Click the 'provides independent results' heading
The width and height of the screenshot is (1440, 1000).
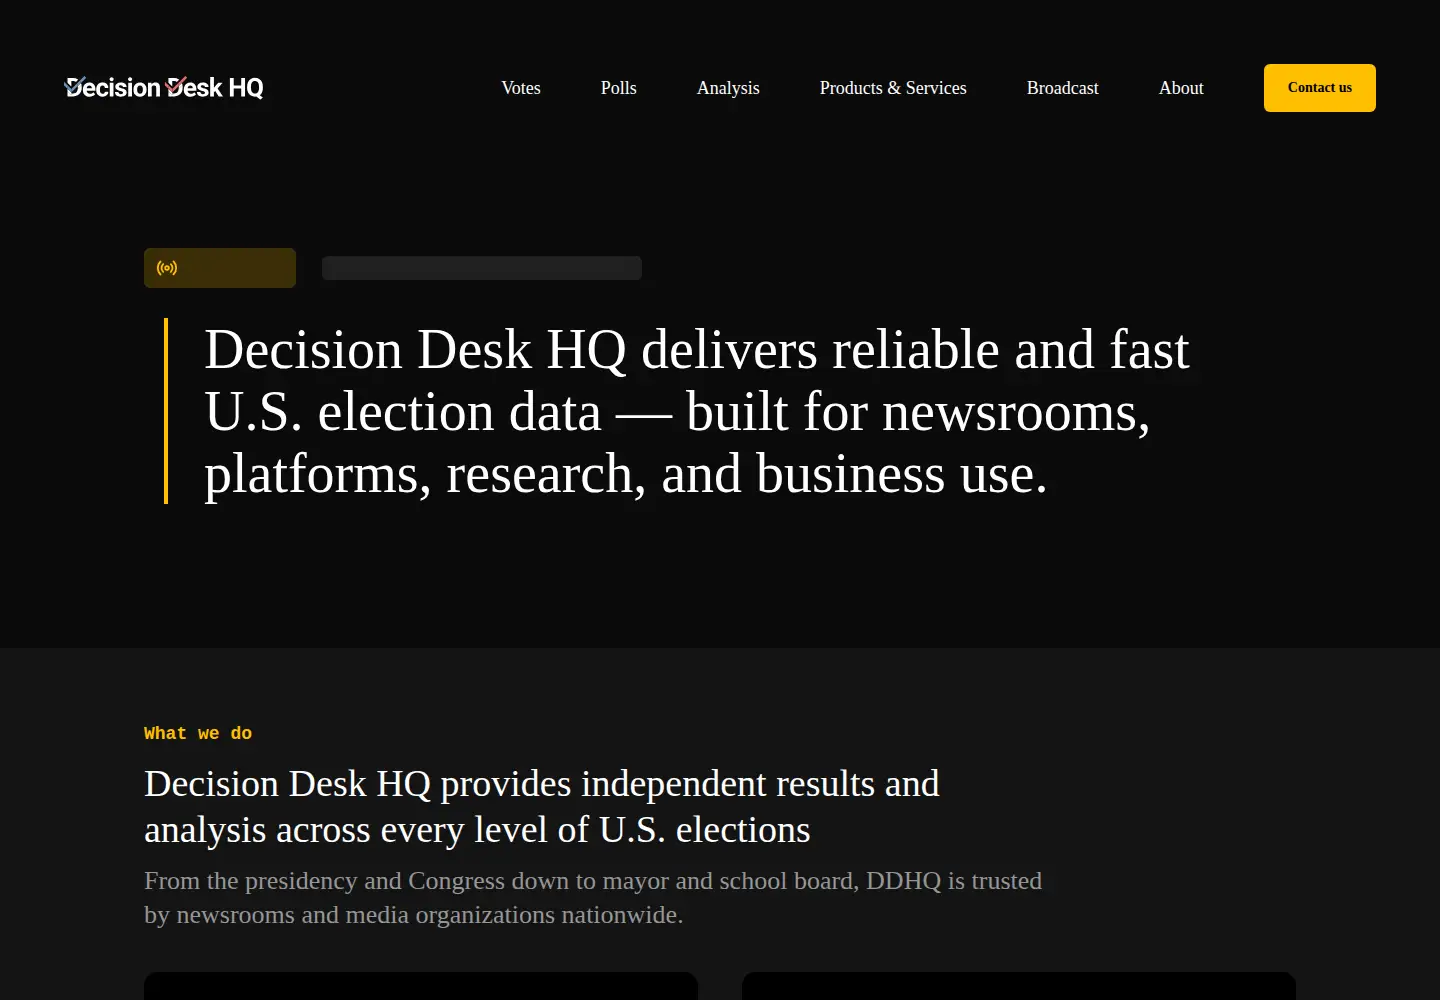point(542,806)
